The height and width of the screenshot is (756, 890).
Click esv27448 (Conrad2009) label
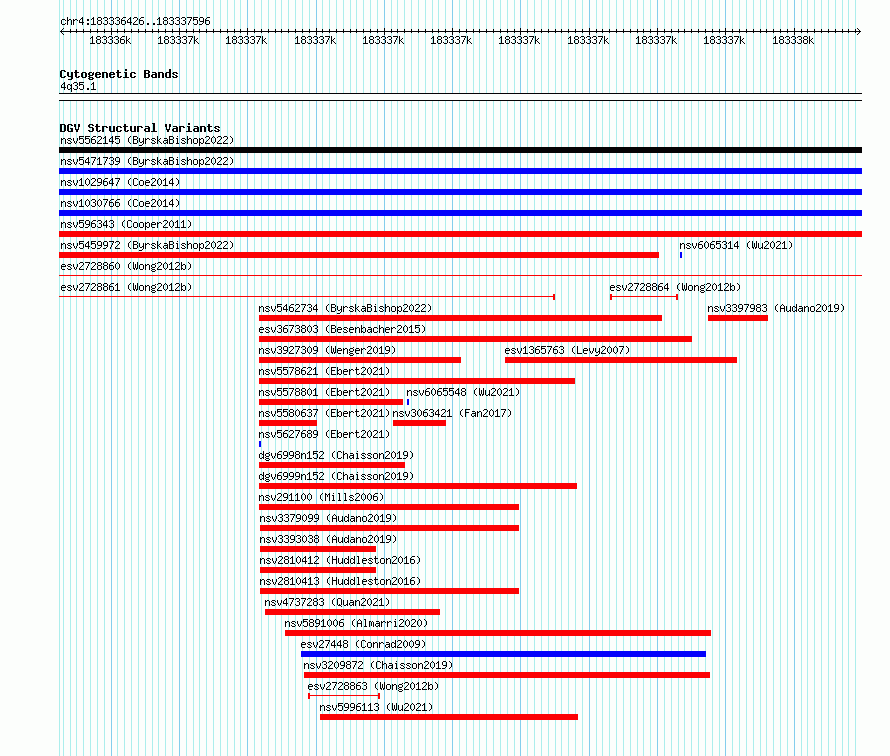click(x=363, y=644)
